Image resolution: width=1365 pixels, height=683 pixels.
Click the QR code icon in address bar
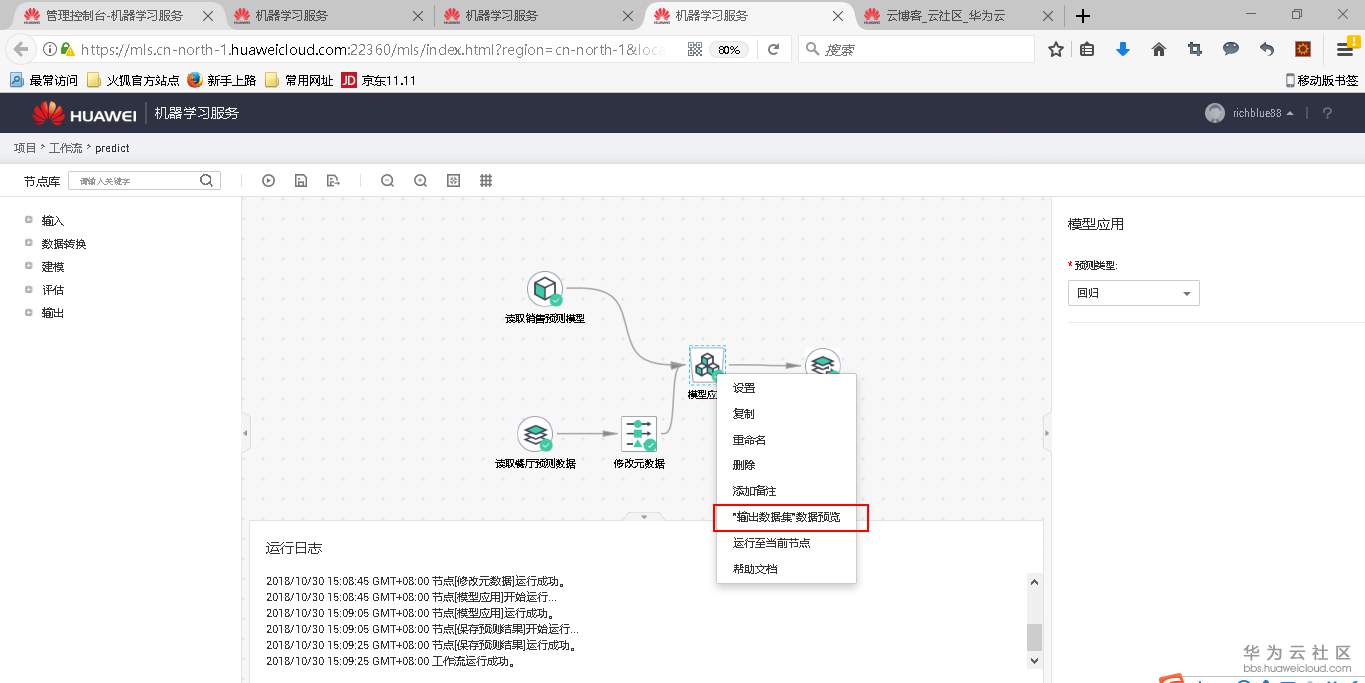tap(695, 49)
